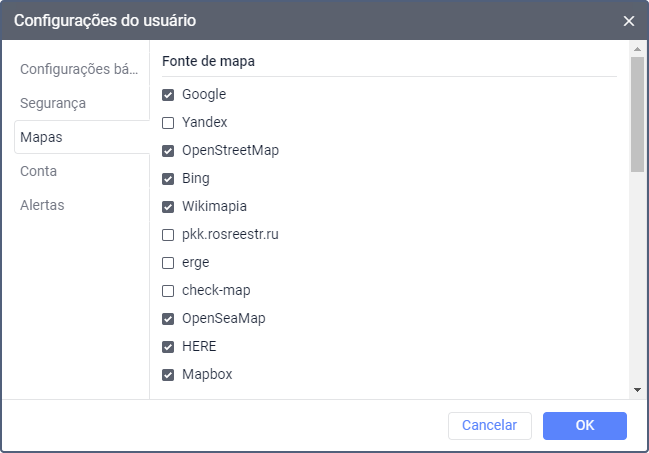Disable the Mapbox map source
Image resolution: width=649 pixels, height=453 pixels.
[x=168, y=375]
